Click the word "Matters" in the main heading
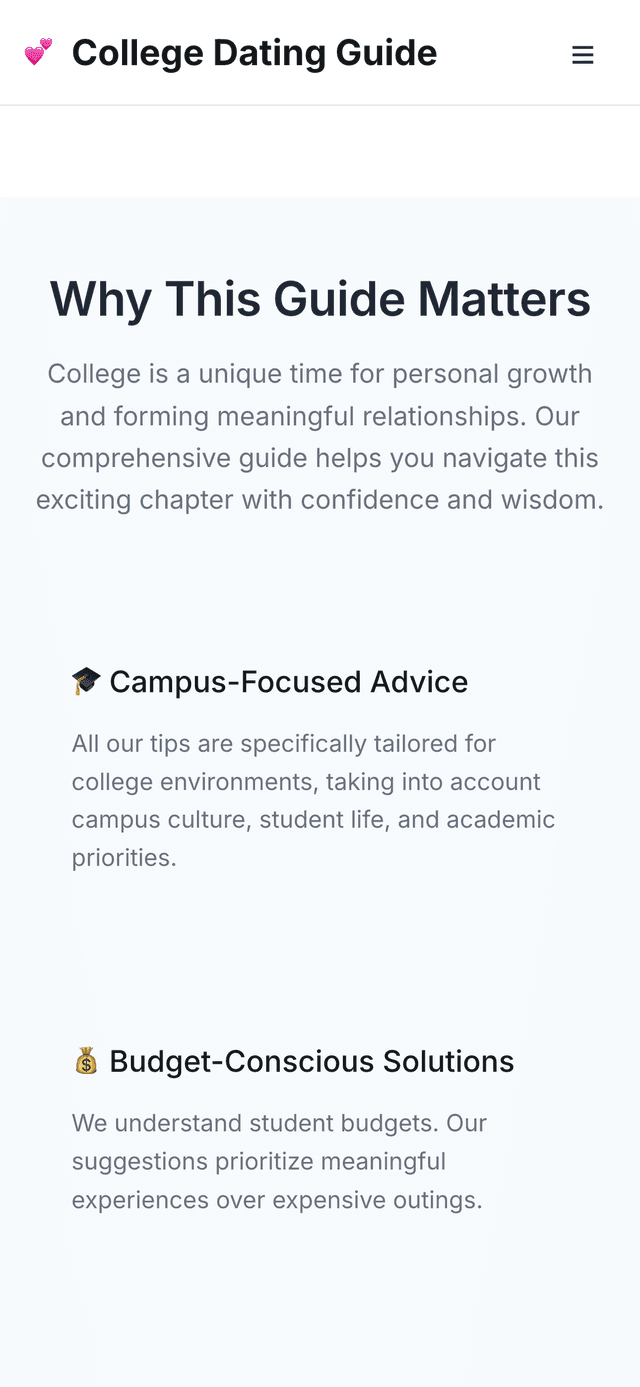Viewport: 640px width, 1387px height. [x=504, y=299]
